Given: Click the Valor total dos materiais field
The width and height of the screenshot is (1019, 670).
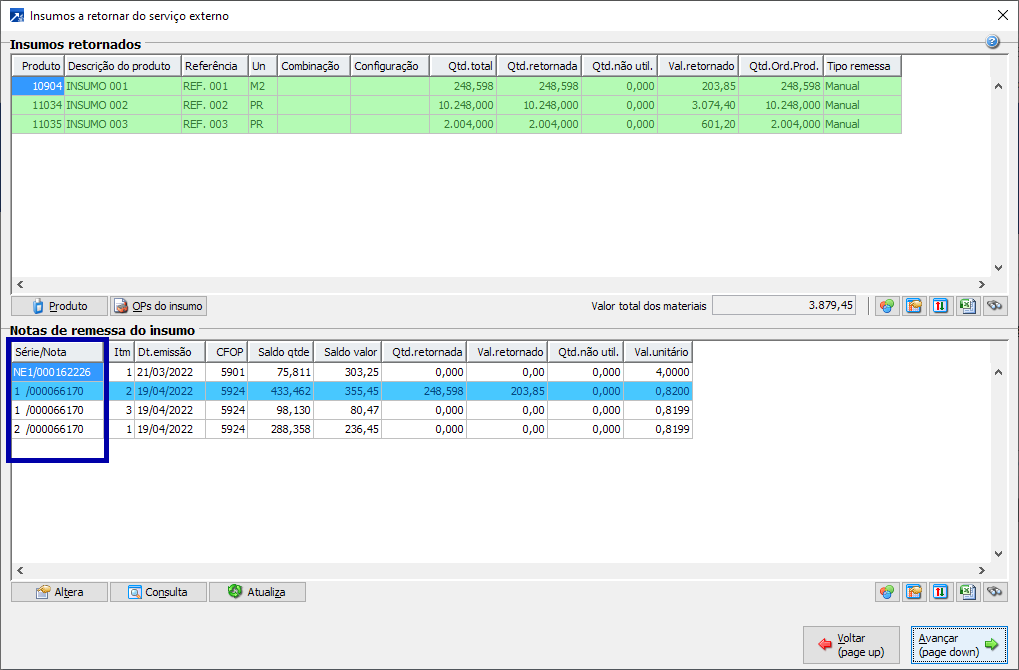Looking at the screenshot, I should (784, 306).
